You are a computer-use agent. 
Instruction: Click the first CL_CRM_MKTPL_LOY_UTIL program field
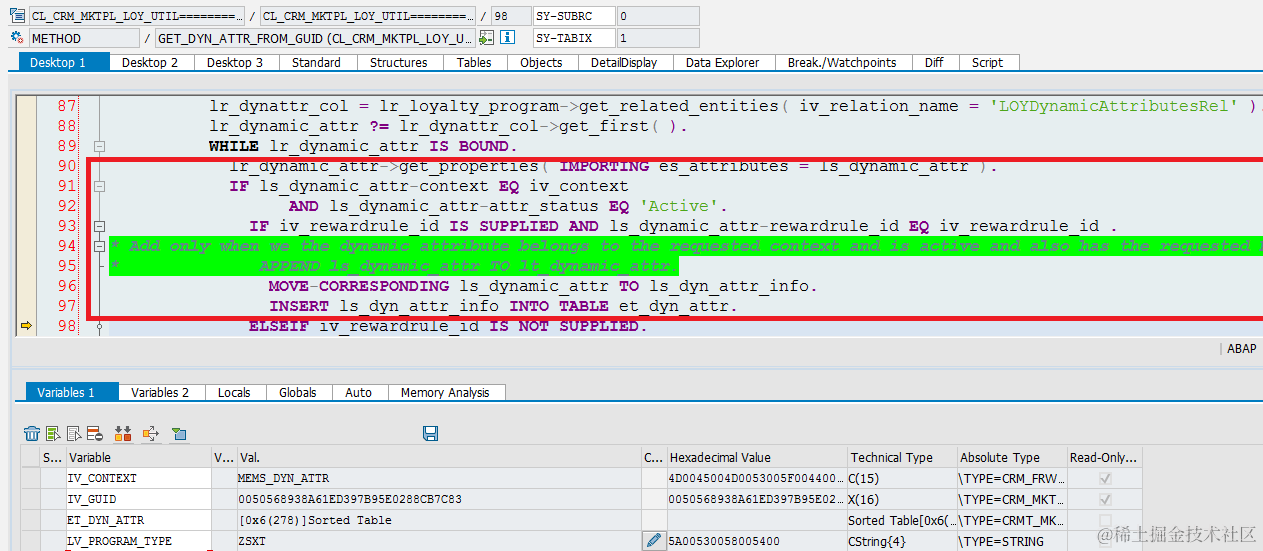pyautogui.click(x=136, y=16)
